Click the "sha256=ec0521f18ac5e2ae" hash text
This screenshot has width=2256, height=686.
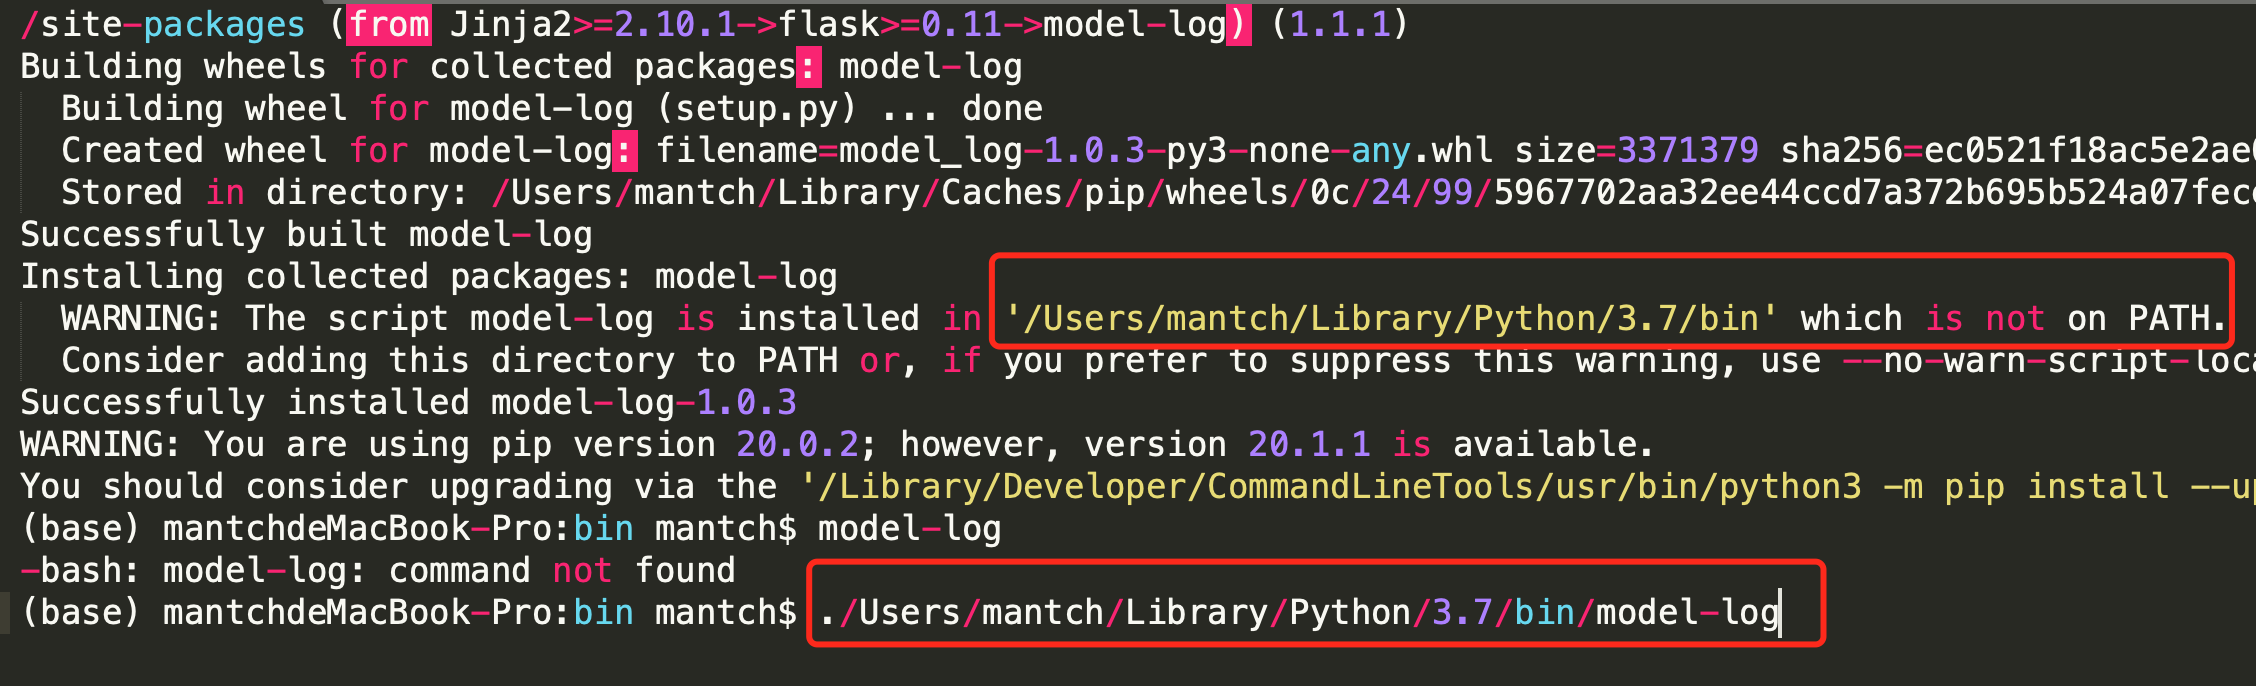click(x=2018, y=151)
